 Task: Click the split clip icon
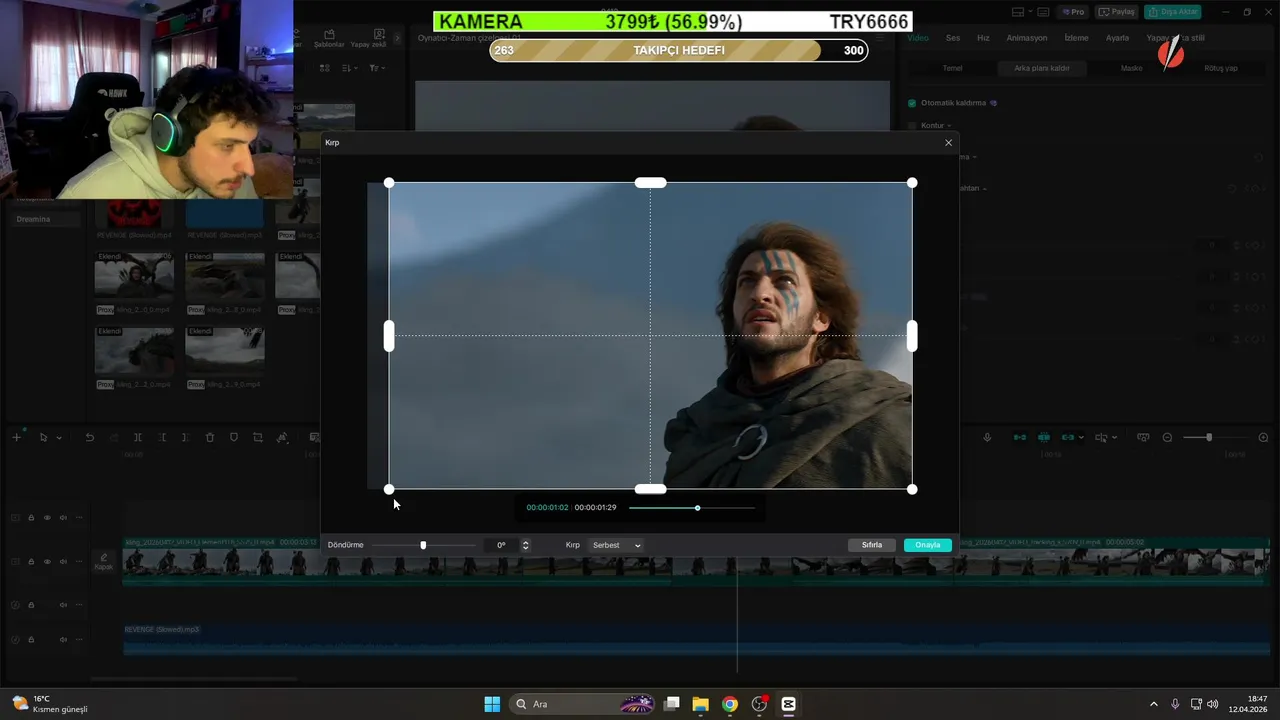pyautogui.click(x=138, y=437)
